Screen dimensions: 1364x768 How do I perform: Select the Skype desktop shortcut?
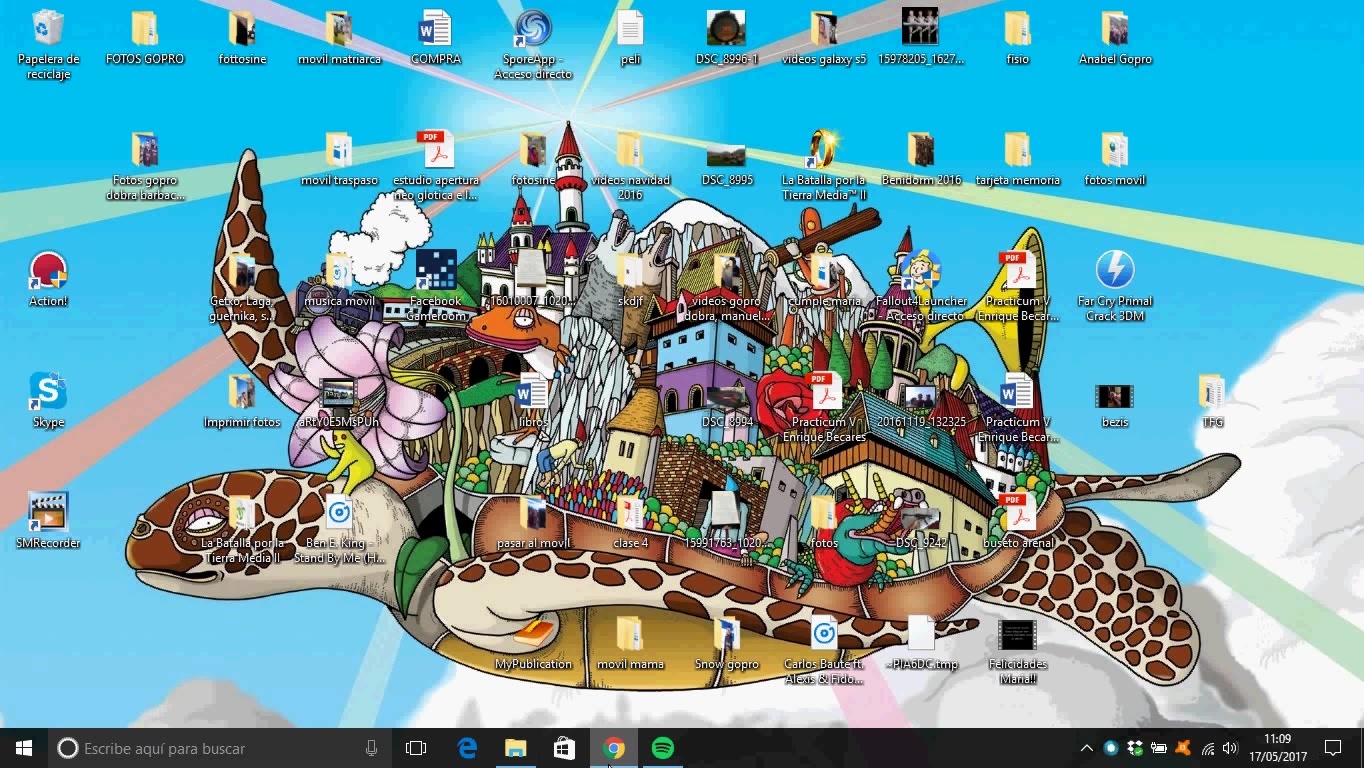click(x=48, y=392)
